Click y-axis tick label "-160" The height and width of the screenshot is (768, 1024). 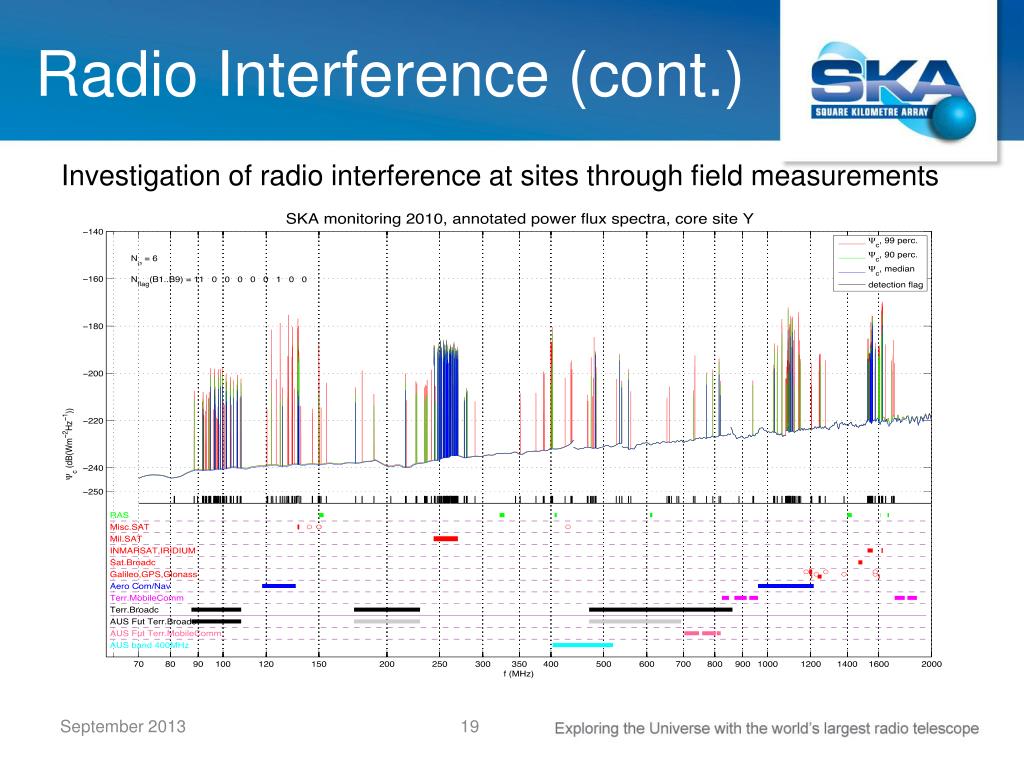(93, 279)
